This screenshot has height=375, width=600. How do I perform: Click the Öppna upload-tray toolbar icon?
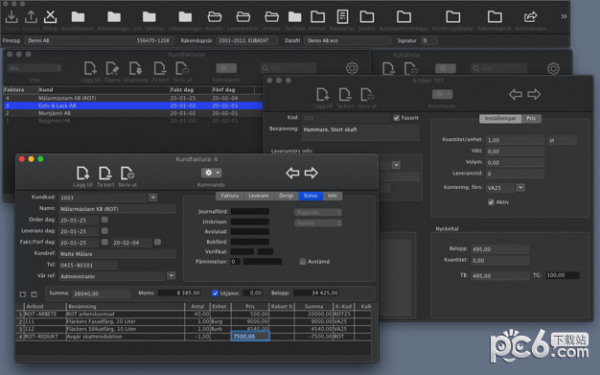click(x=31, y=16)
